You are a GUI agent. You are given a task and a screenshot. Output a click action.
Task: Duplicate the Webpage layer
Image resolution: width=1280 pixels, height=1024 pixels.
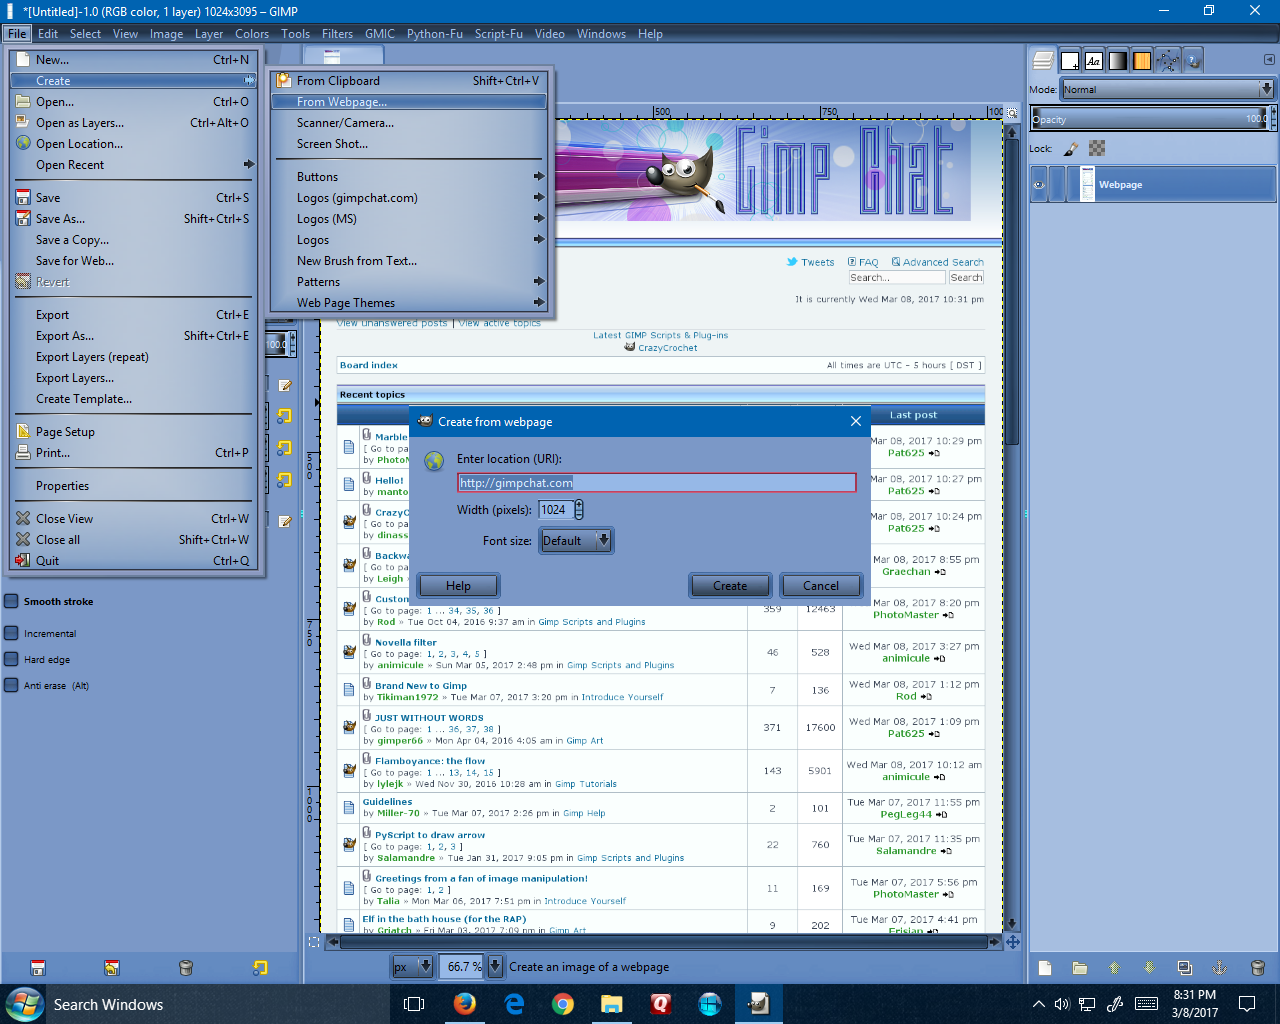1185,968
